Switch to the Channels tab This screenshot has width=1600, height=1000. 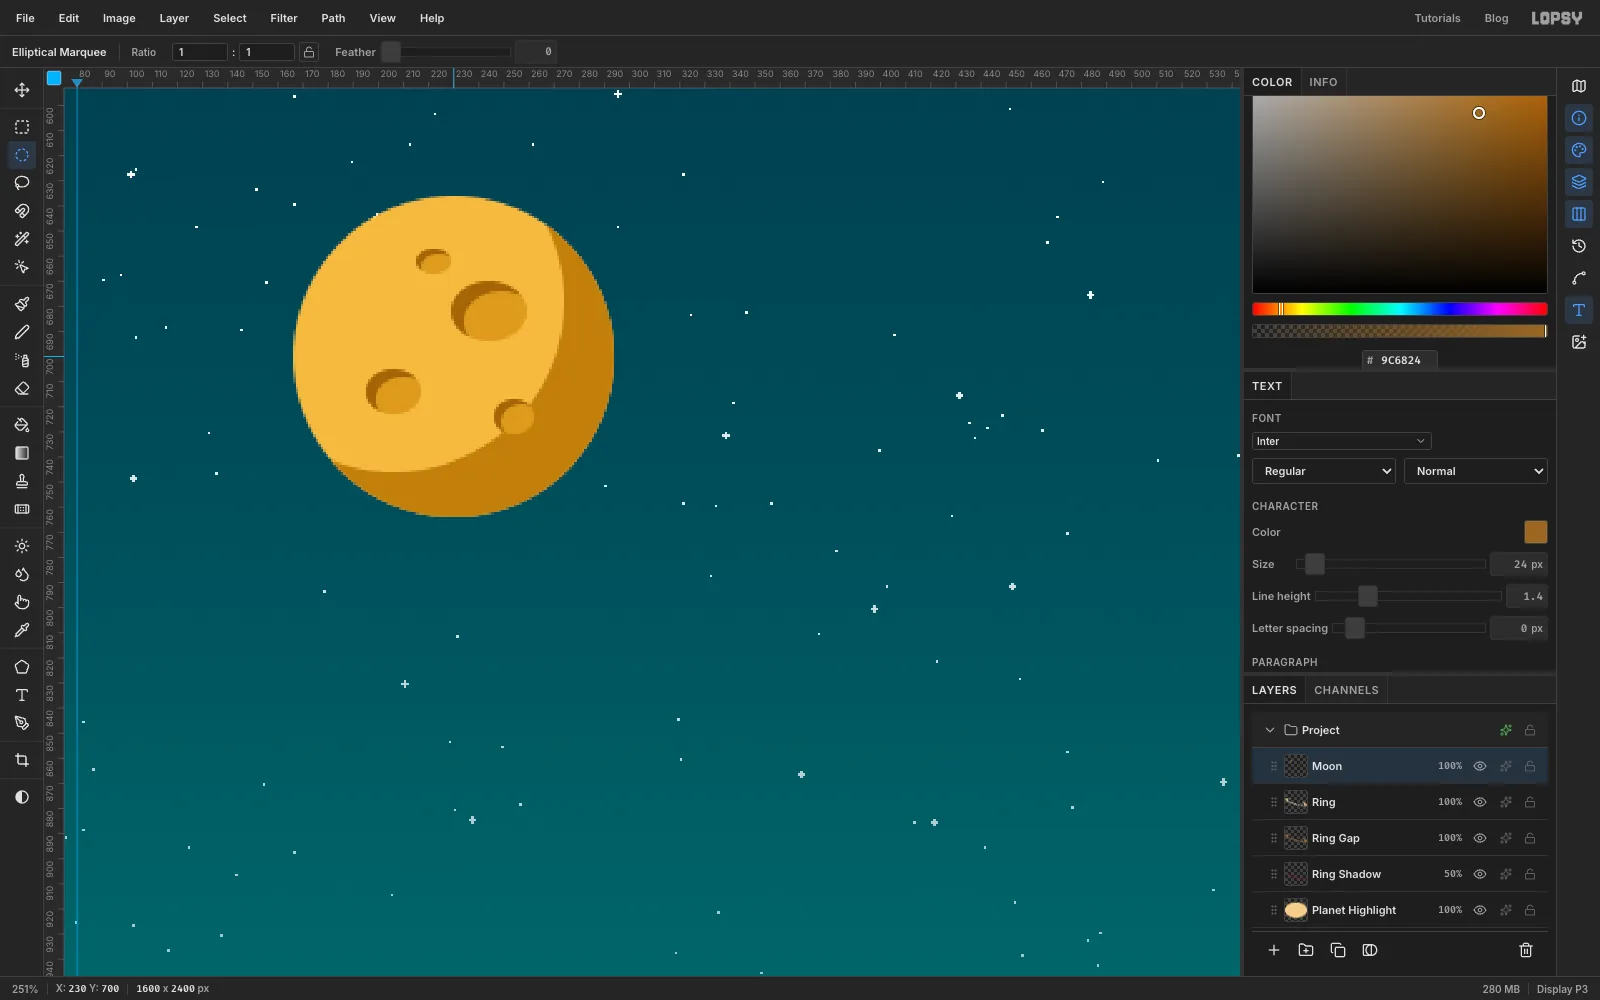click(1346, 690)
